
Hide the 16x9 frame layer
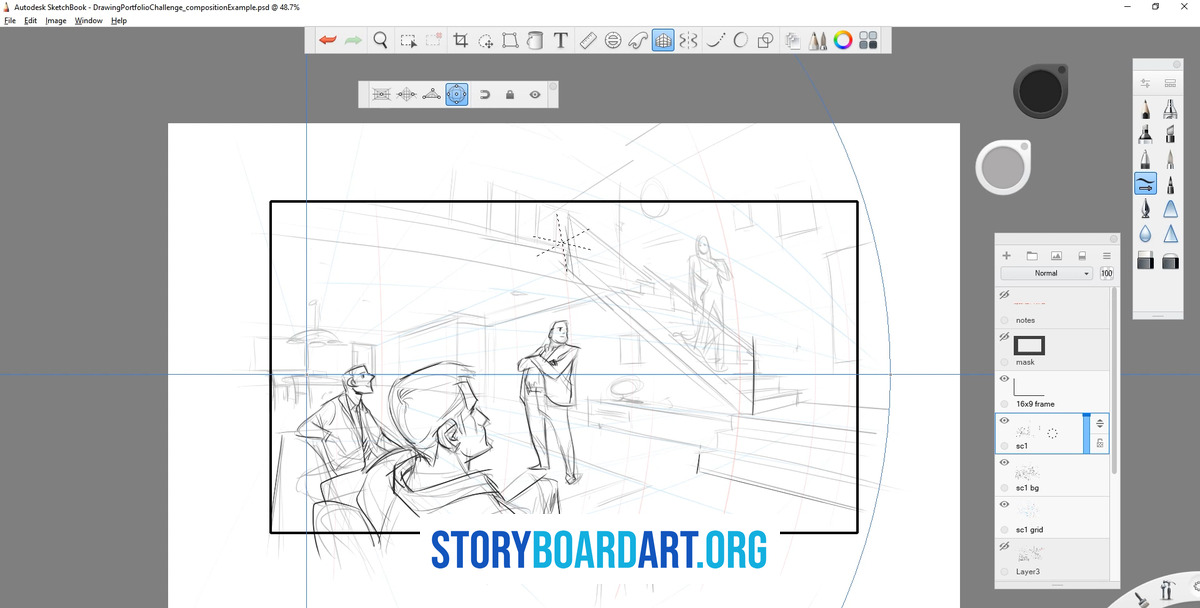coord(1004,379)
